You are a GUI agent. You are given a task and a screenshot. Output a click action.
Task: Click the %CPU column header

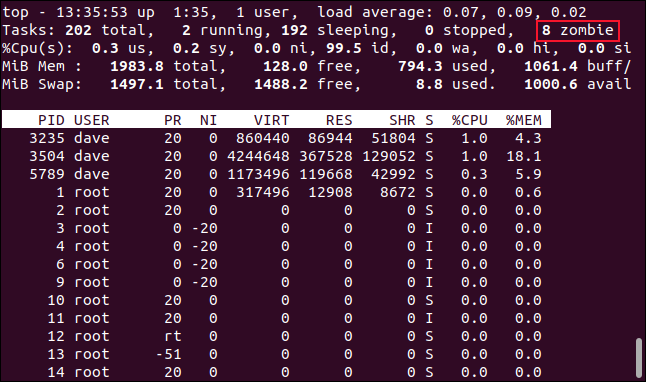click(469, 120)
